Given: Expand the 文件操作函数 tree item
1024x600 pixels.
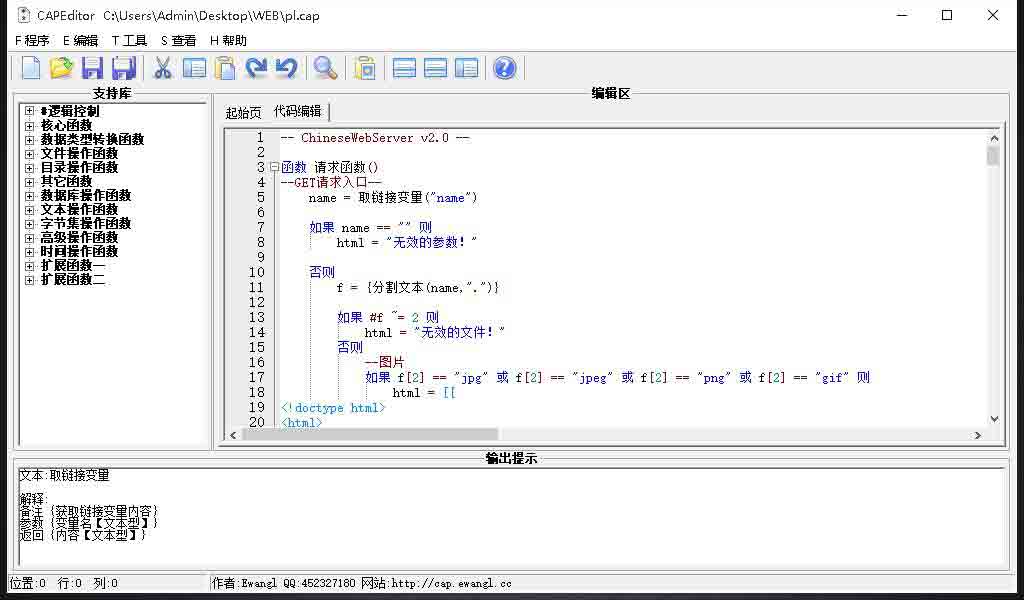Looking at the screenshot, I should coord(31,153).
